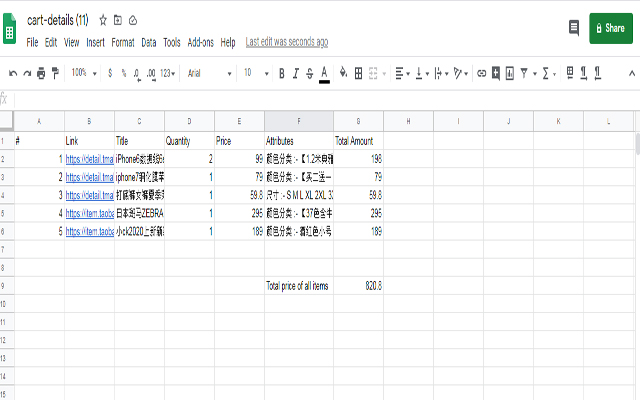Open the Data menu
The width and height of the screenshot is (640, 400).
point(149,42)
